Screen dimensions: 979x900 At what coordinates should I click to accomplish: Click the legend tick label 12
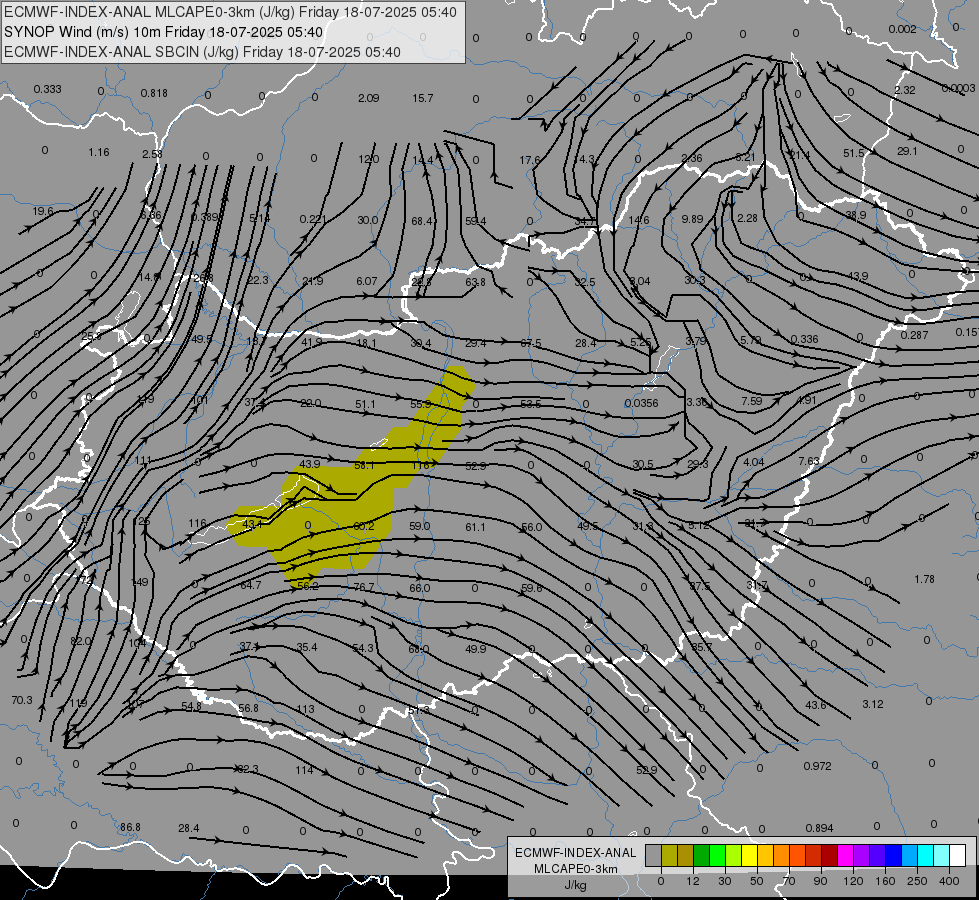tap(692, 881)
